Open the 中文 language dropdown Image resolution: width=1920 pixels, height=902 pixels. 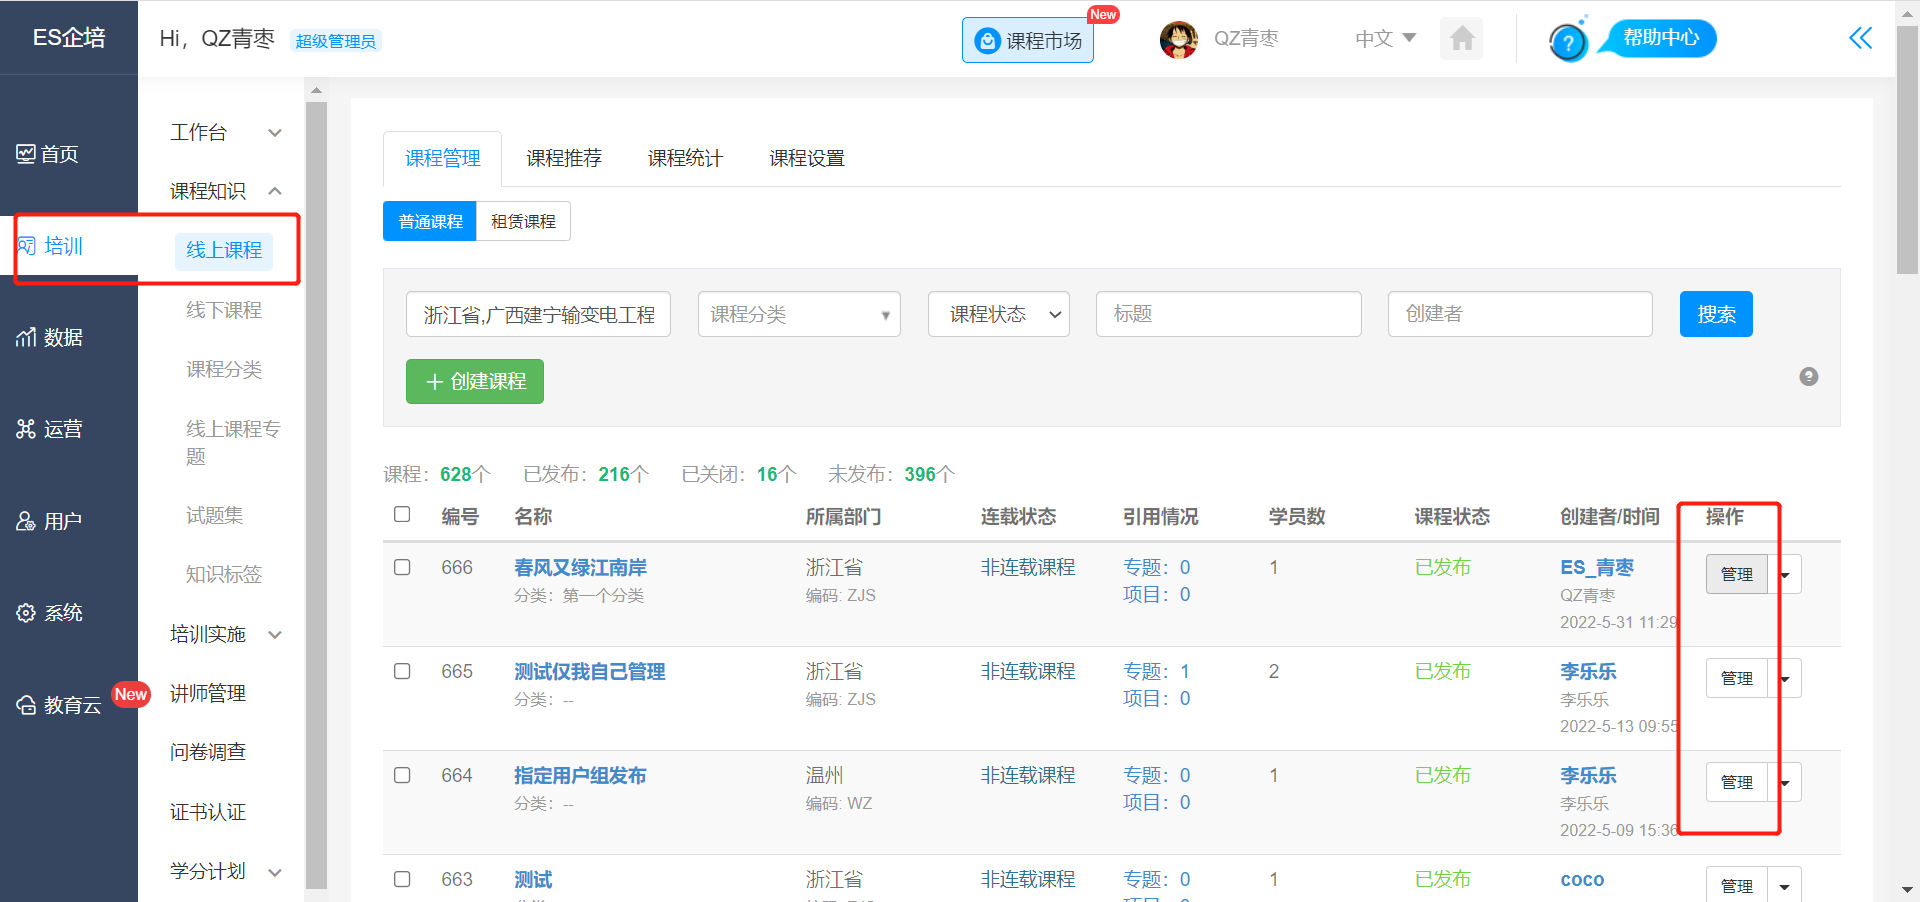coord(1385,39)
